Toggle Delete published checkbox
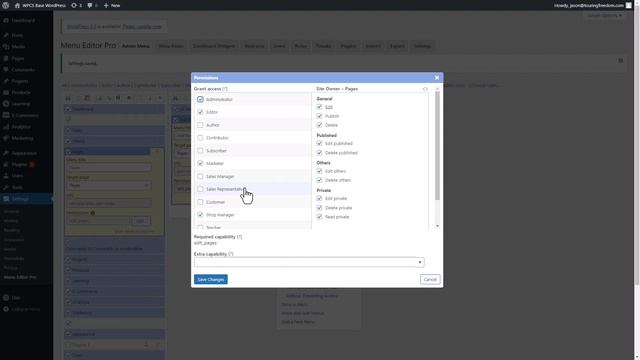Screen dimensions: 640x360 tap(319, 153)
